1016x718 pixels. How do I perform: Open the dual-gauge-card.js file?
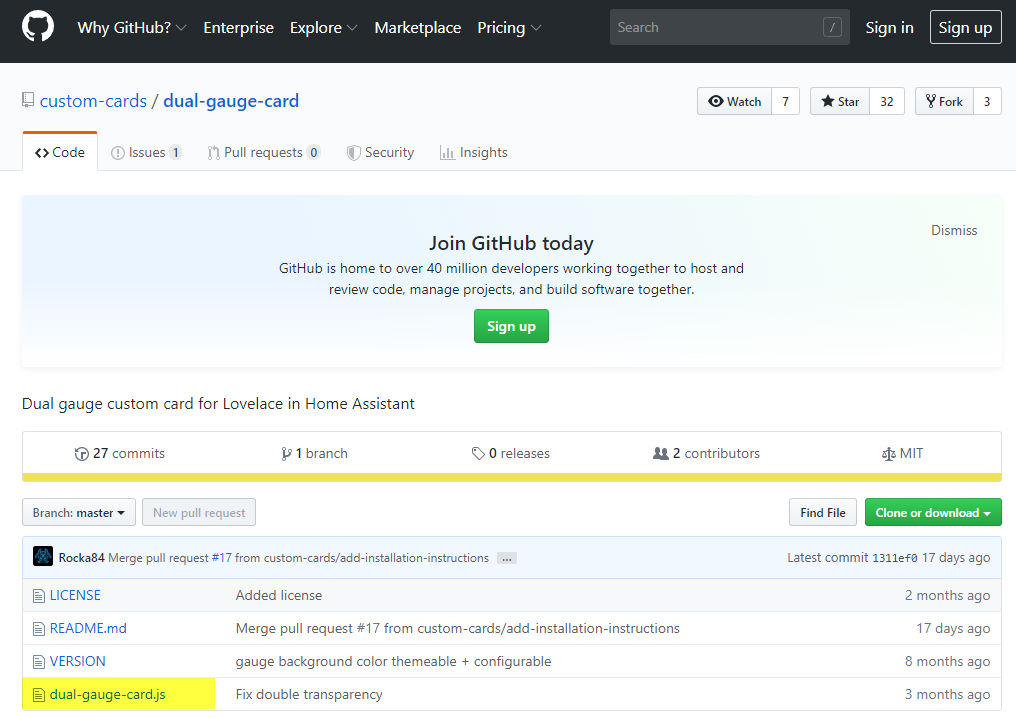tap(107, 694)
